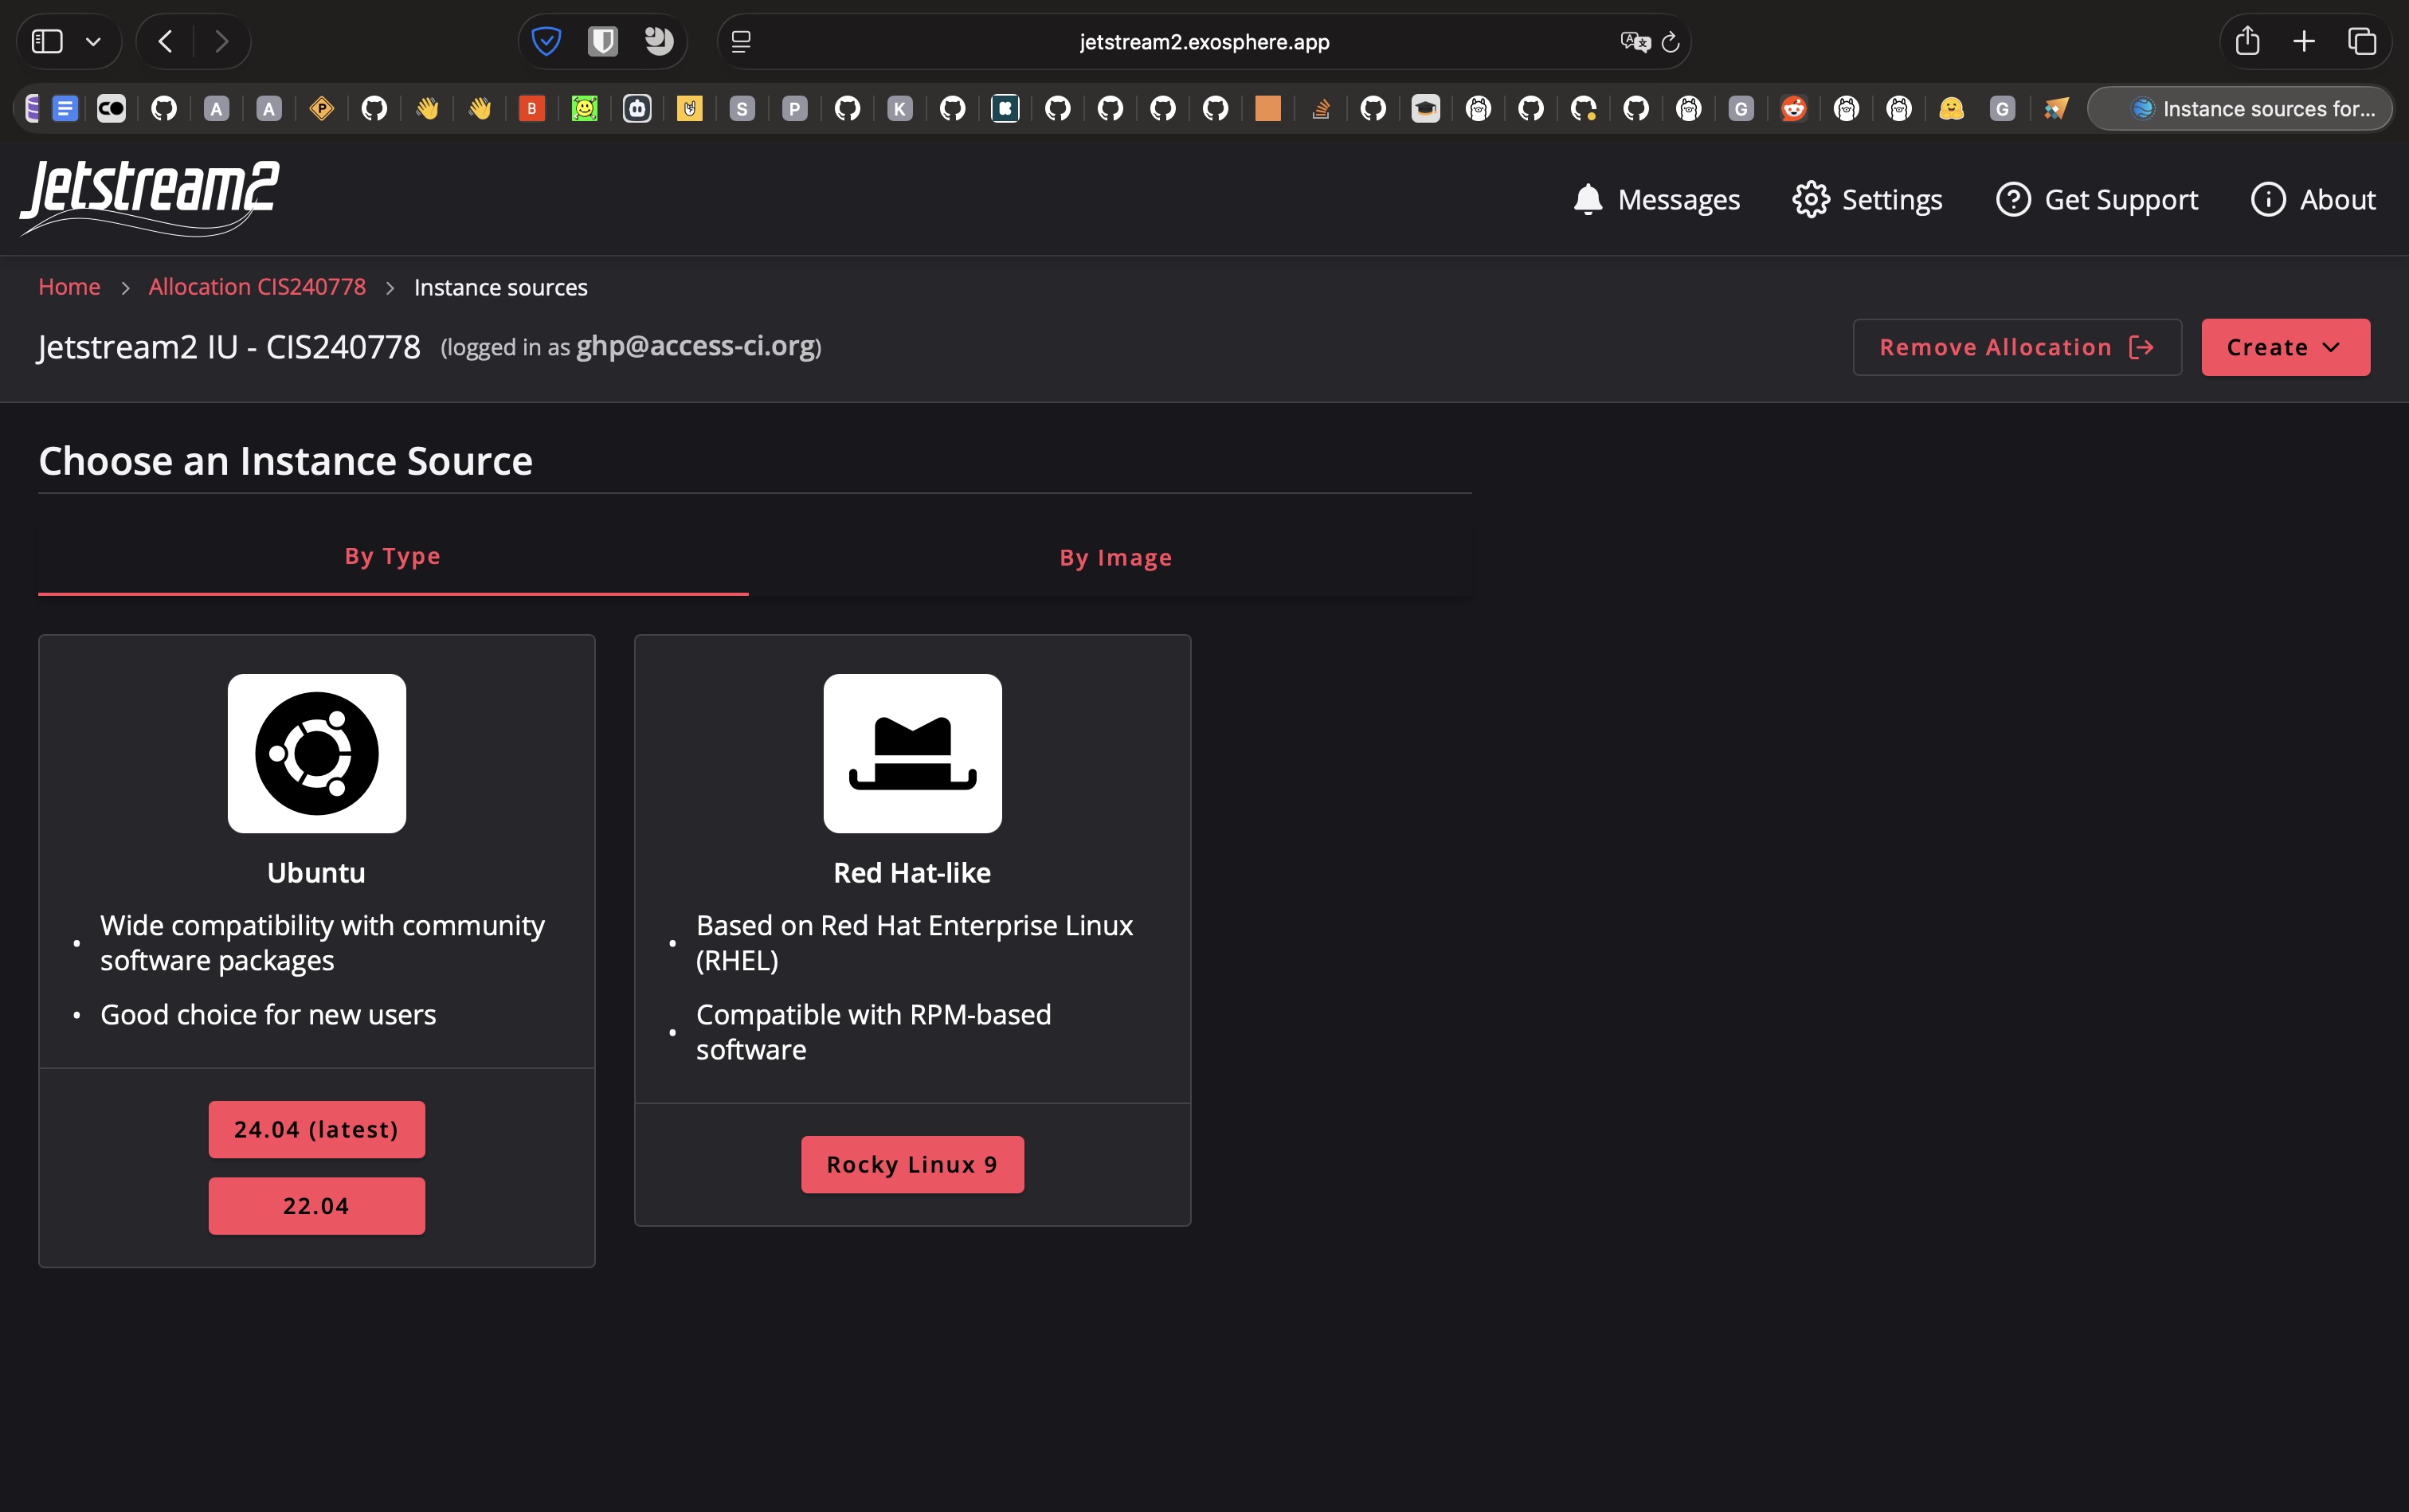Click the Ubuntu logo icon

coord(316,753)
